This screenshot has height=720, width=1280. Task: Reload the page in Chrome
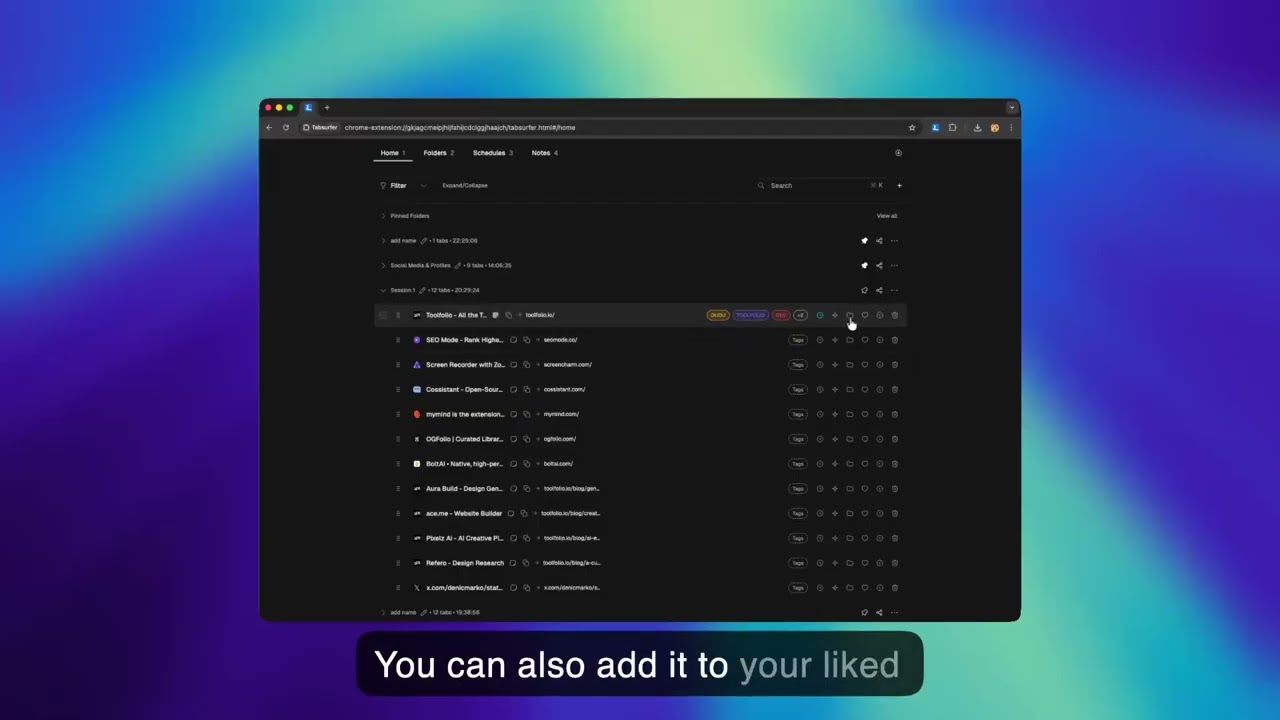coord(286,128)
